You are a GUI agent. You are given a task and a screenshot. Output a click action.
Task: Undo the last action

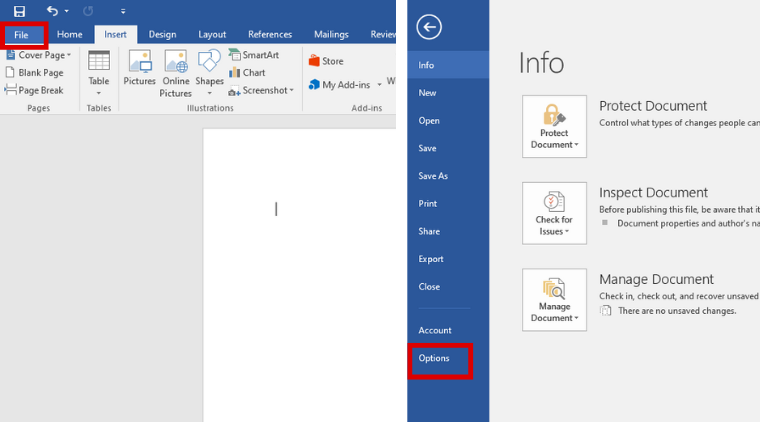pyautogui.click(x=52, y=11)
